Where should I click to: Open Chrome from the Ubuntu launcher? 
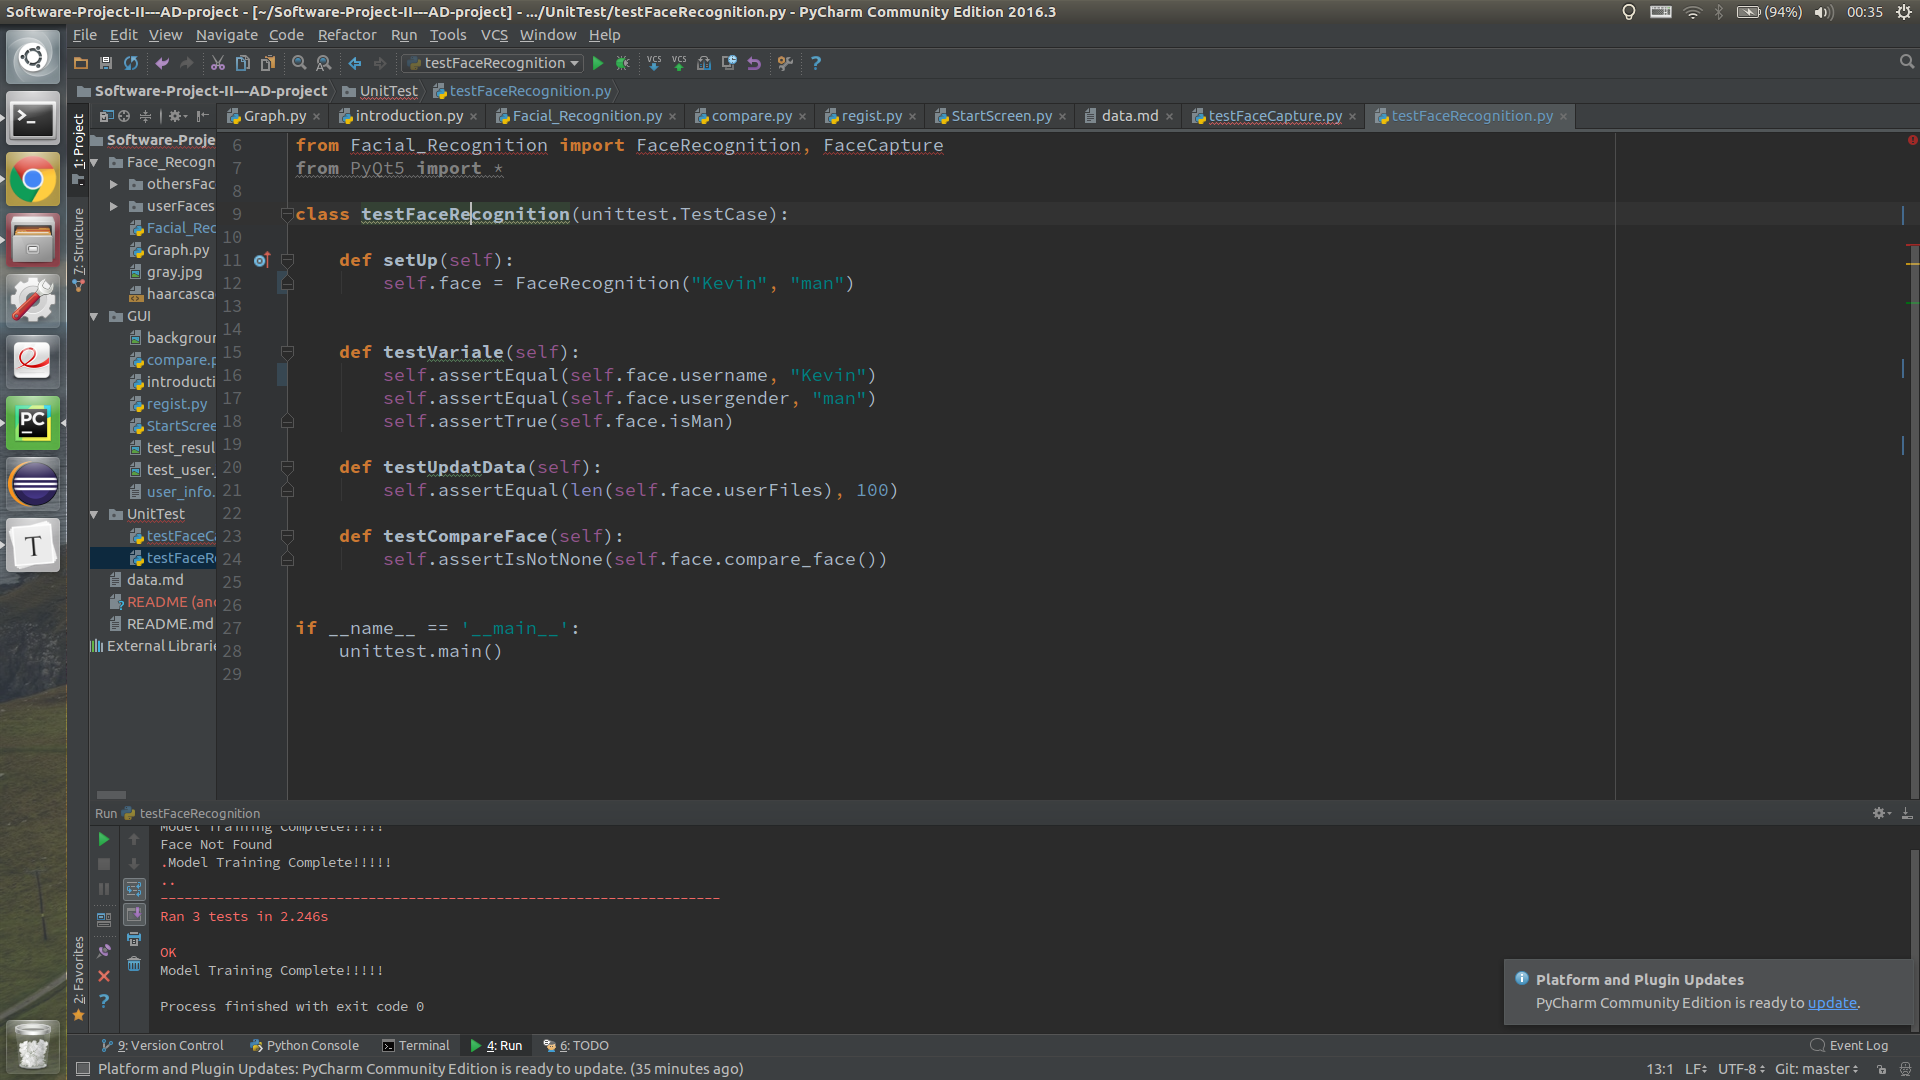[33, 181]
